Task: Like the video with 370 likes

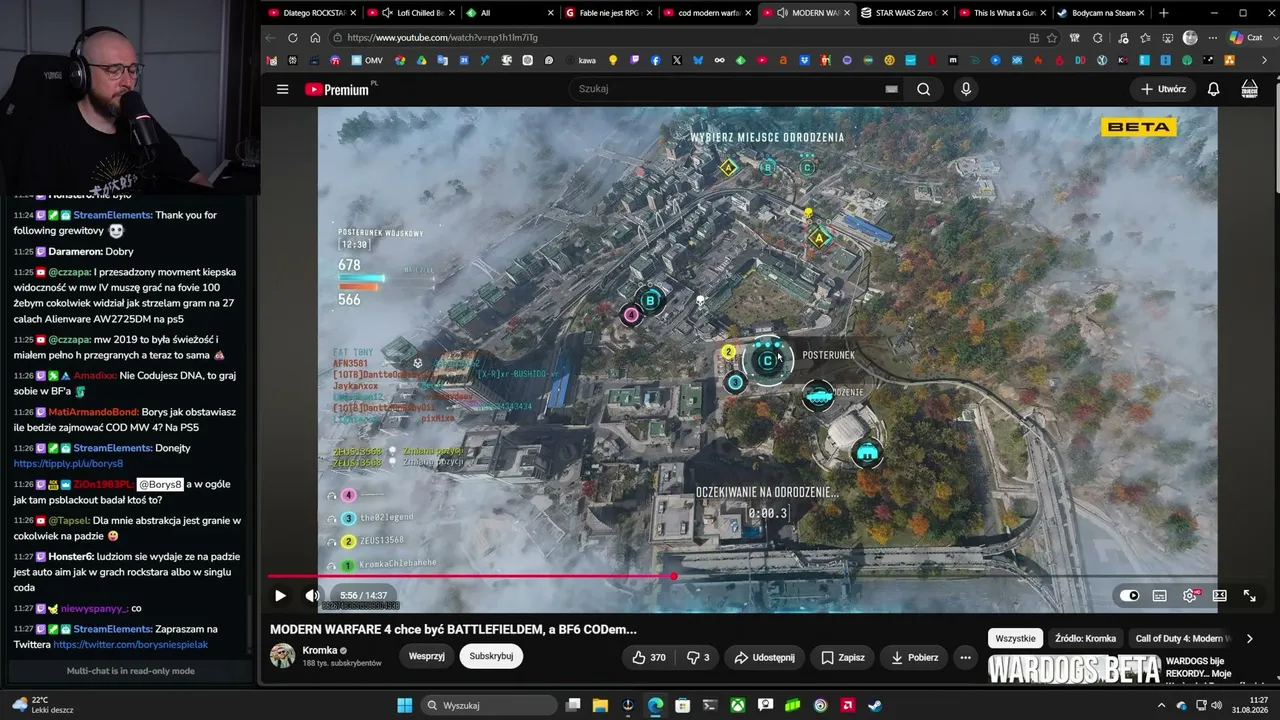Action: (648, 657)
